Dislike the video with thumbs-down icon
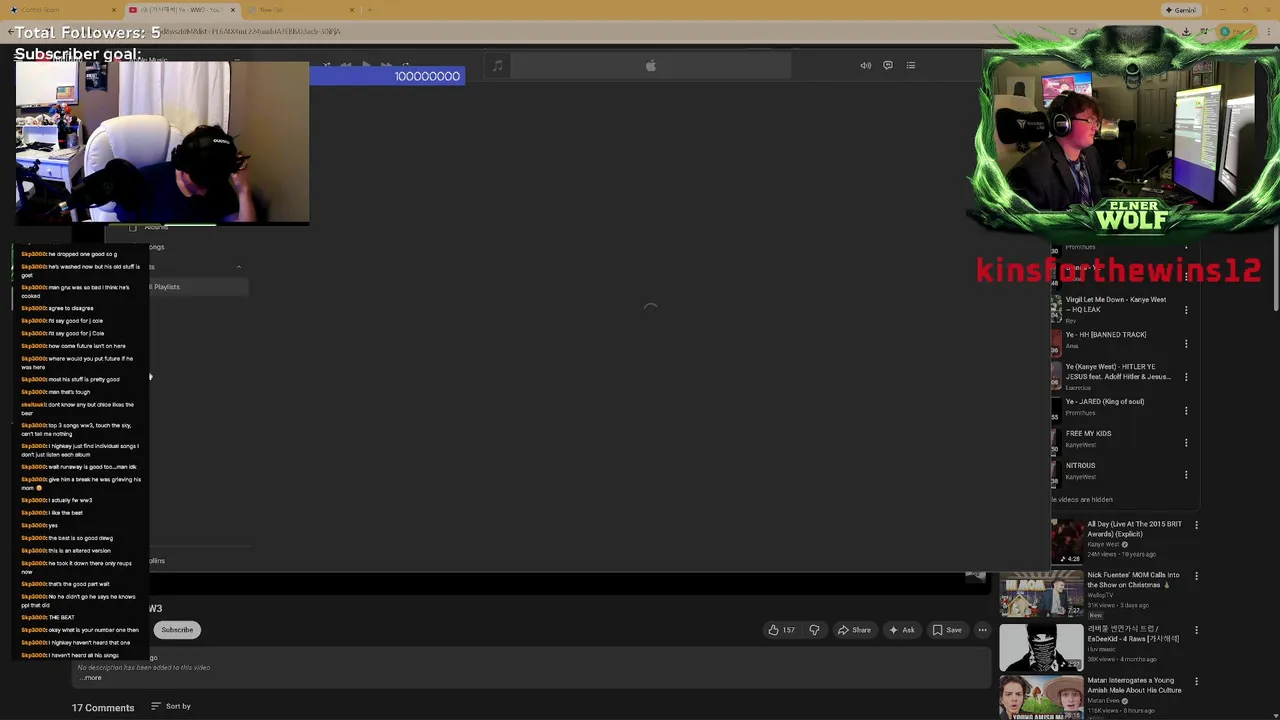The height and width of the screenshot is (720, 1280). coord(814,630)
